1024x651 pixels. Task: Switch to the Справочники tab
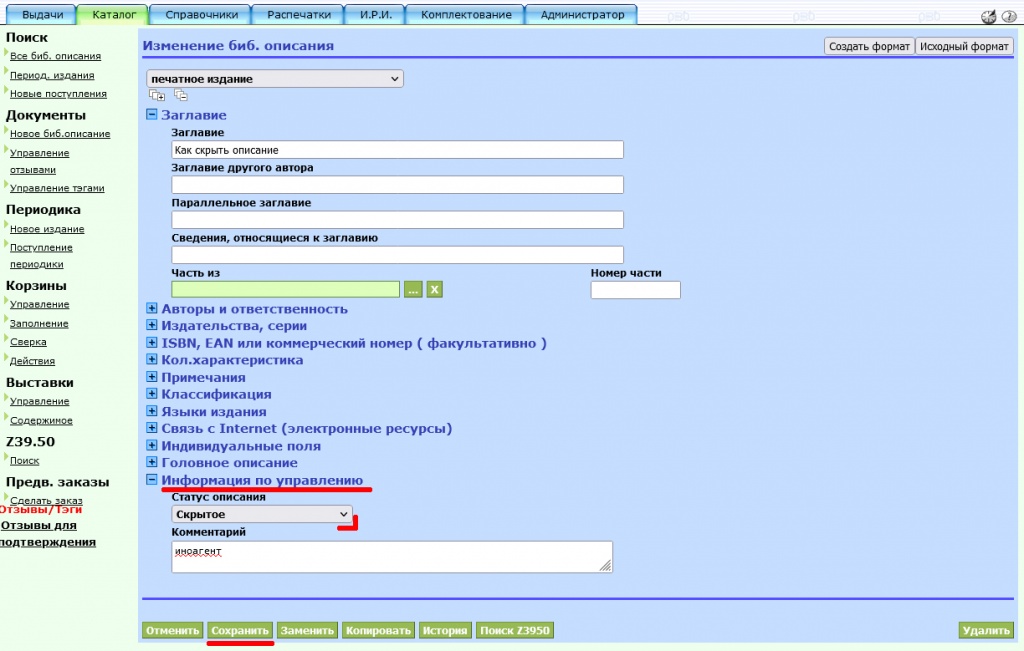point(201,15)
